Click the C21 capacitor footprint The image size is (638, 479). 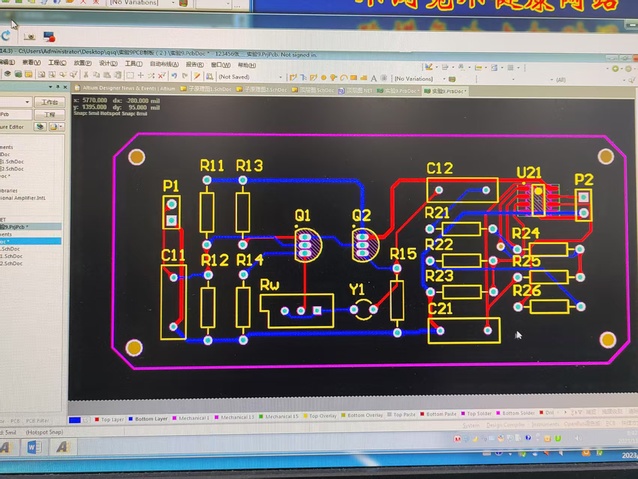[463, 331]
